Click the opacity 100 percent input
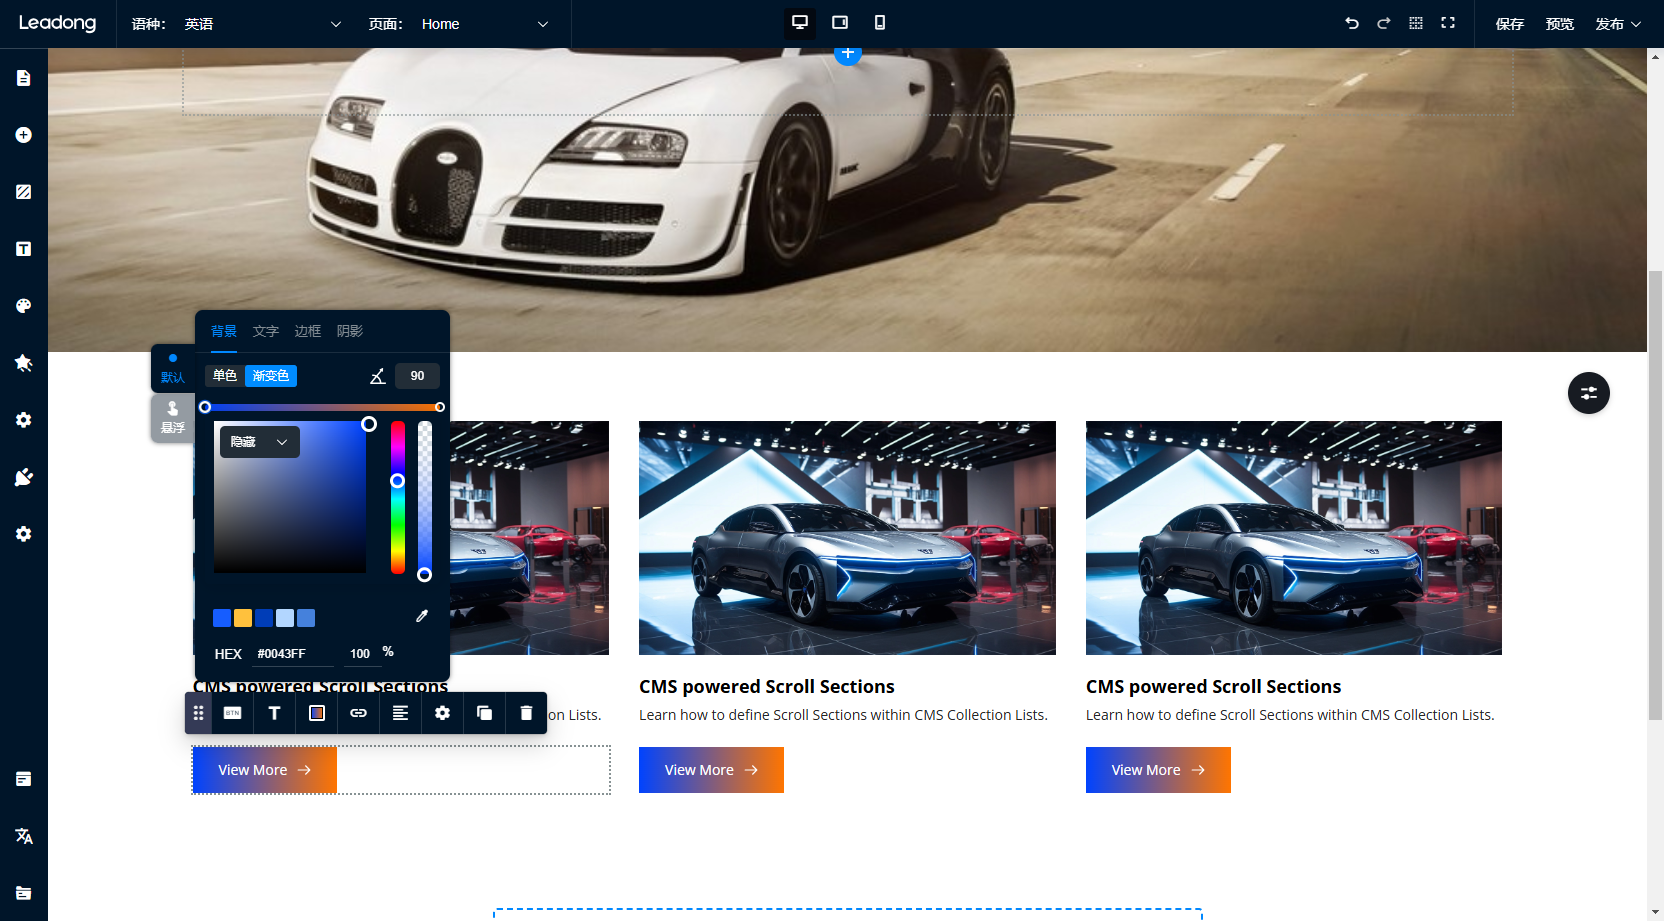 [360, 654]
